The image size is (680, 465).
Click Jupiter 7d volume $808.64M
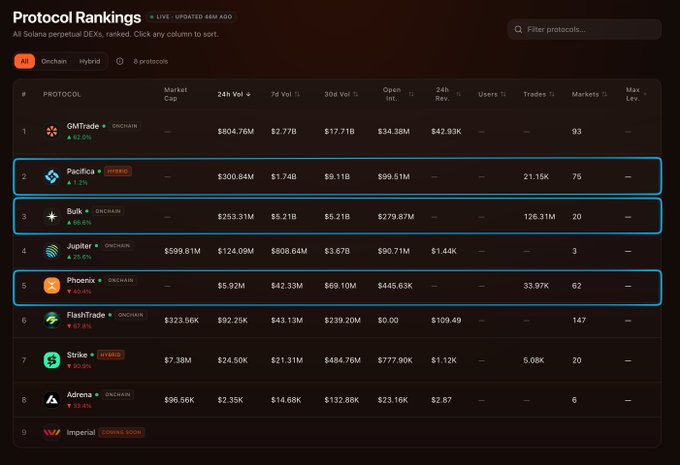tap(289, 251)
